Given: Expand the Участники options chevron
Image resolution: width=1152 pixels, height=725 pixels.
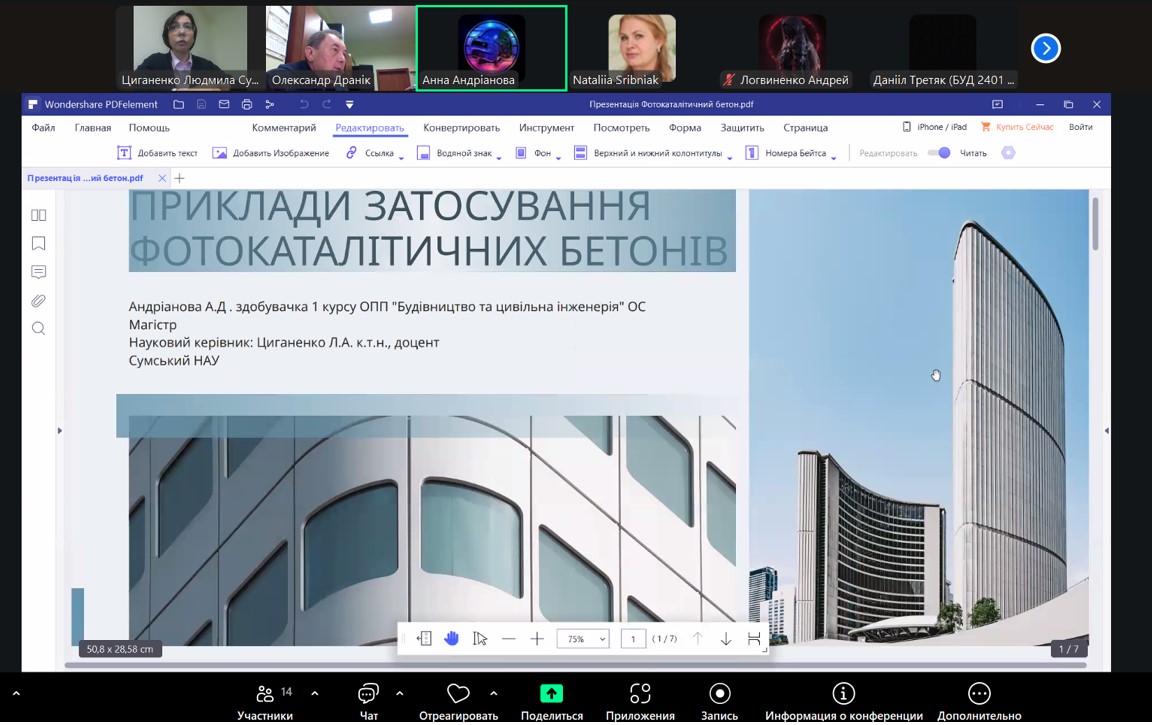Looking at the screenshot, I should (315, 693).
